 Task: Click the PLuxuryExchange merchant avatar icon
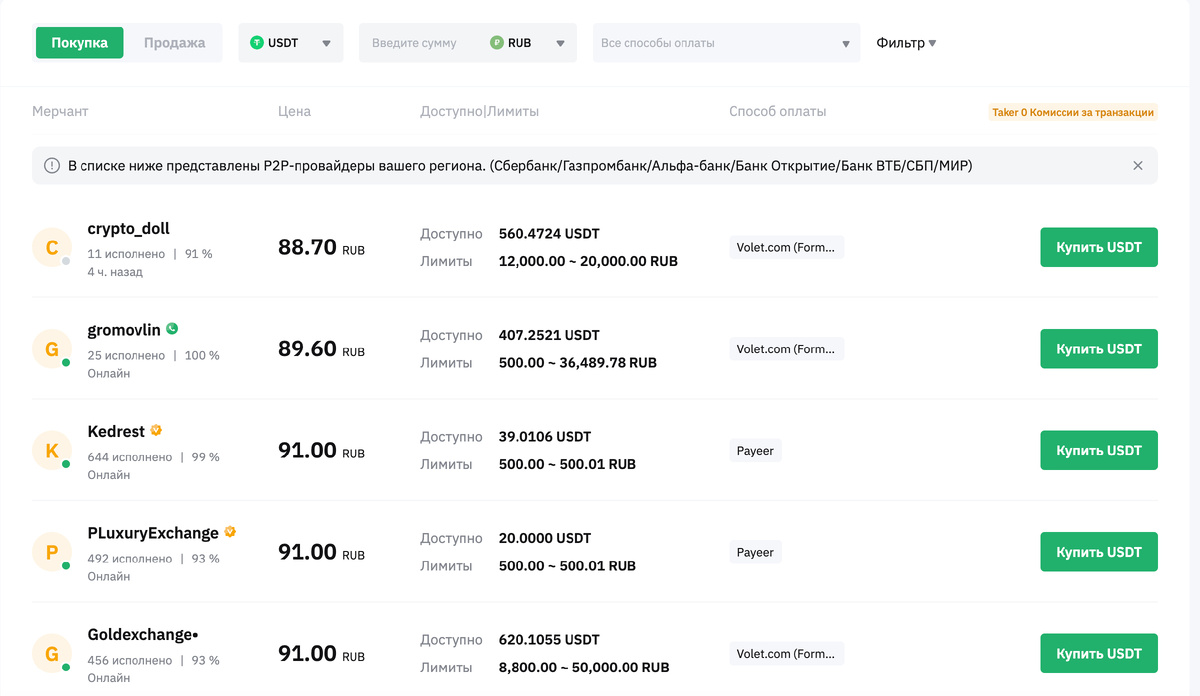pyautogui.click(x=52, y=552)
